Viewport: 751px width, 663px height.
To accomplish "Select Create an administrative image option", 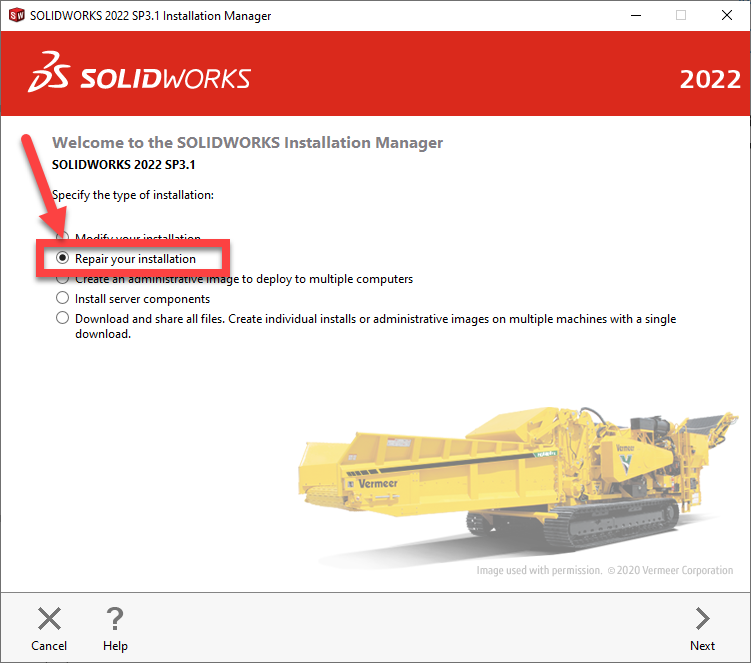I will 62,279.
